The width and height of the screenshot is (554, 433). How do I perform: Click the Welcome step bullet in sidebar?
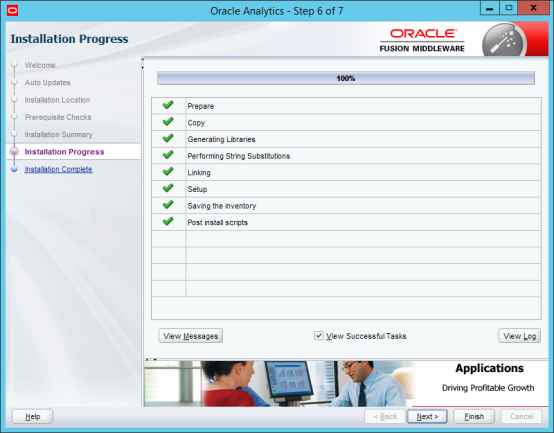(x=14, y=65)
